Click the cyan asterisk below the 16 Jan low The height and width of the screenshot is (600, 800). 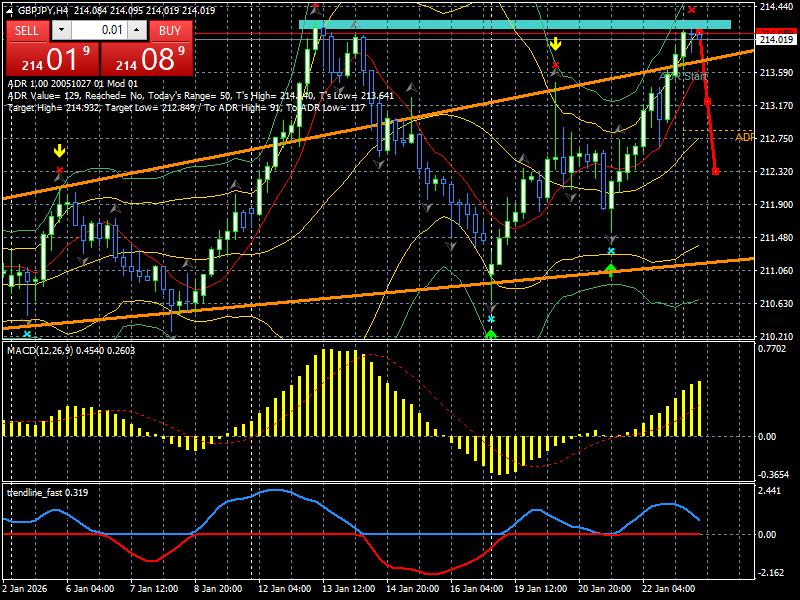tap(491, 319)
